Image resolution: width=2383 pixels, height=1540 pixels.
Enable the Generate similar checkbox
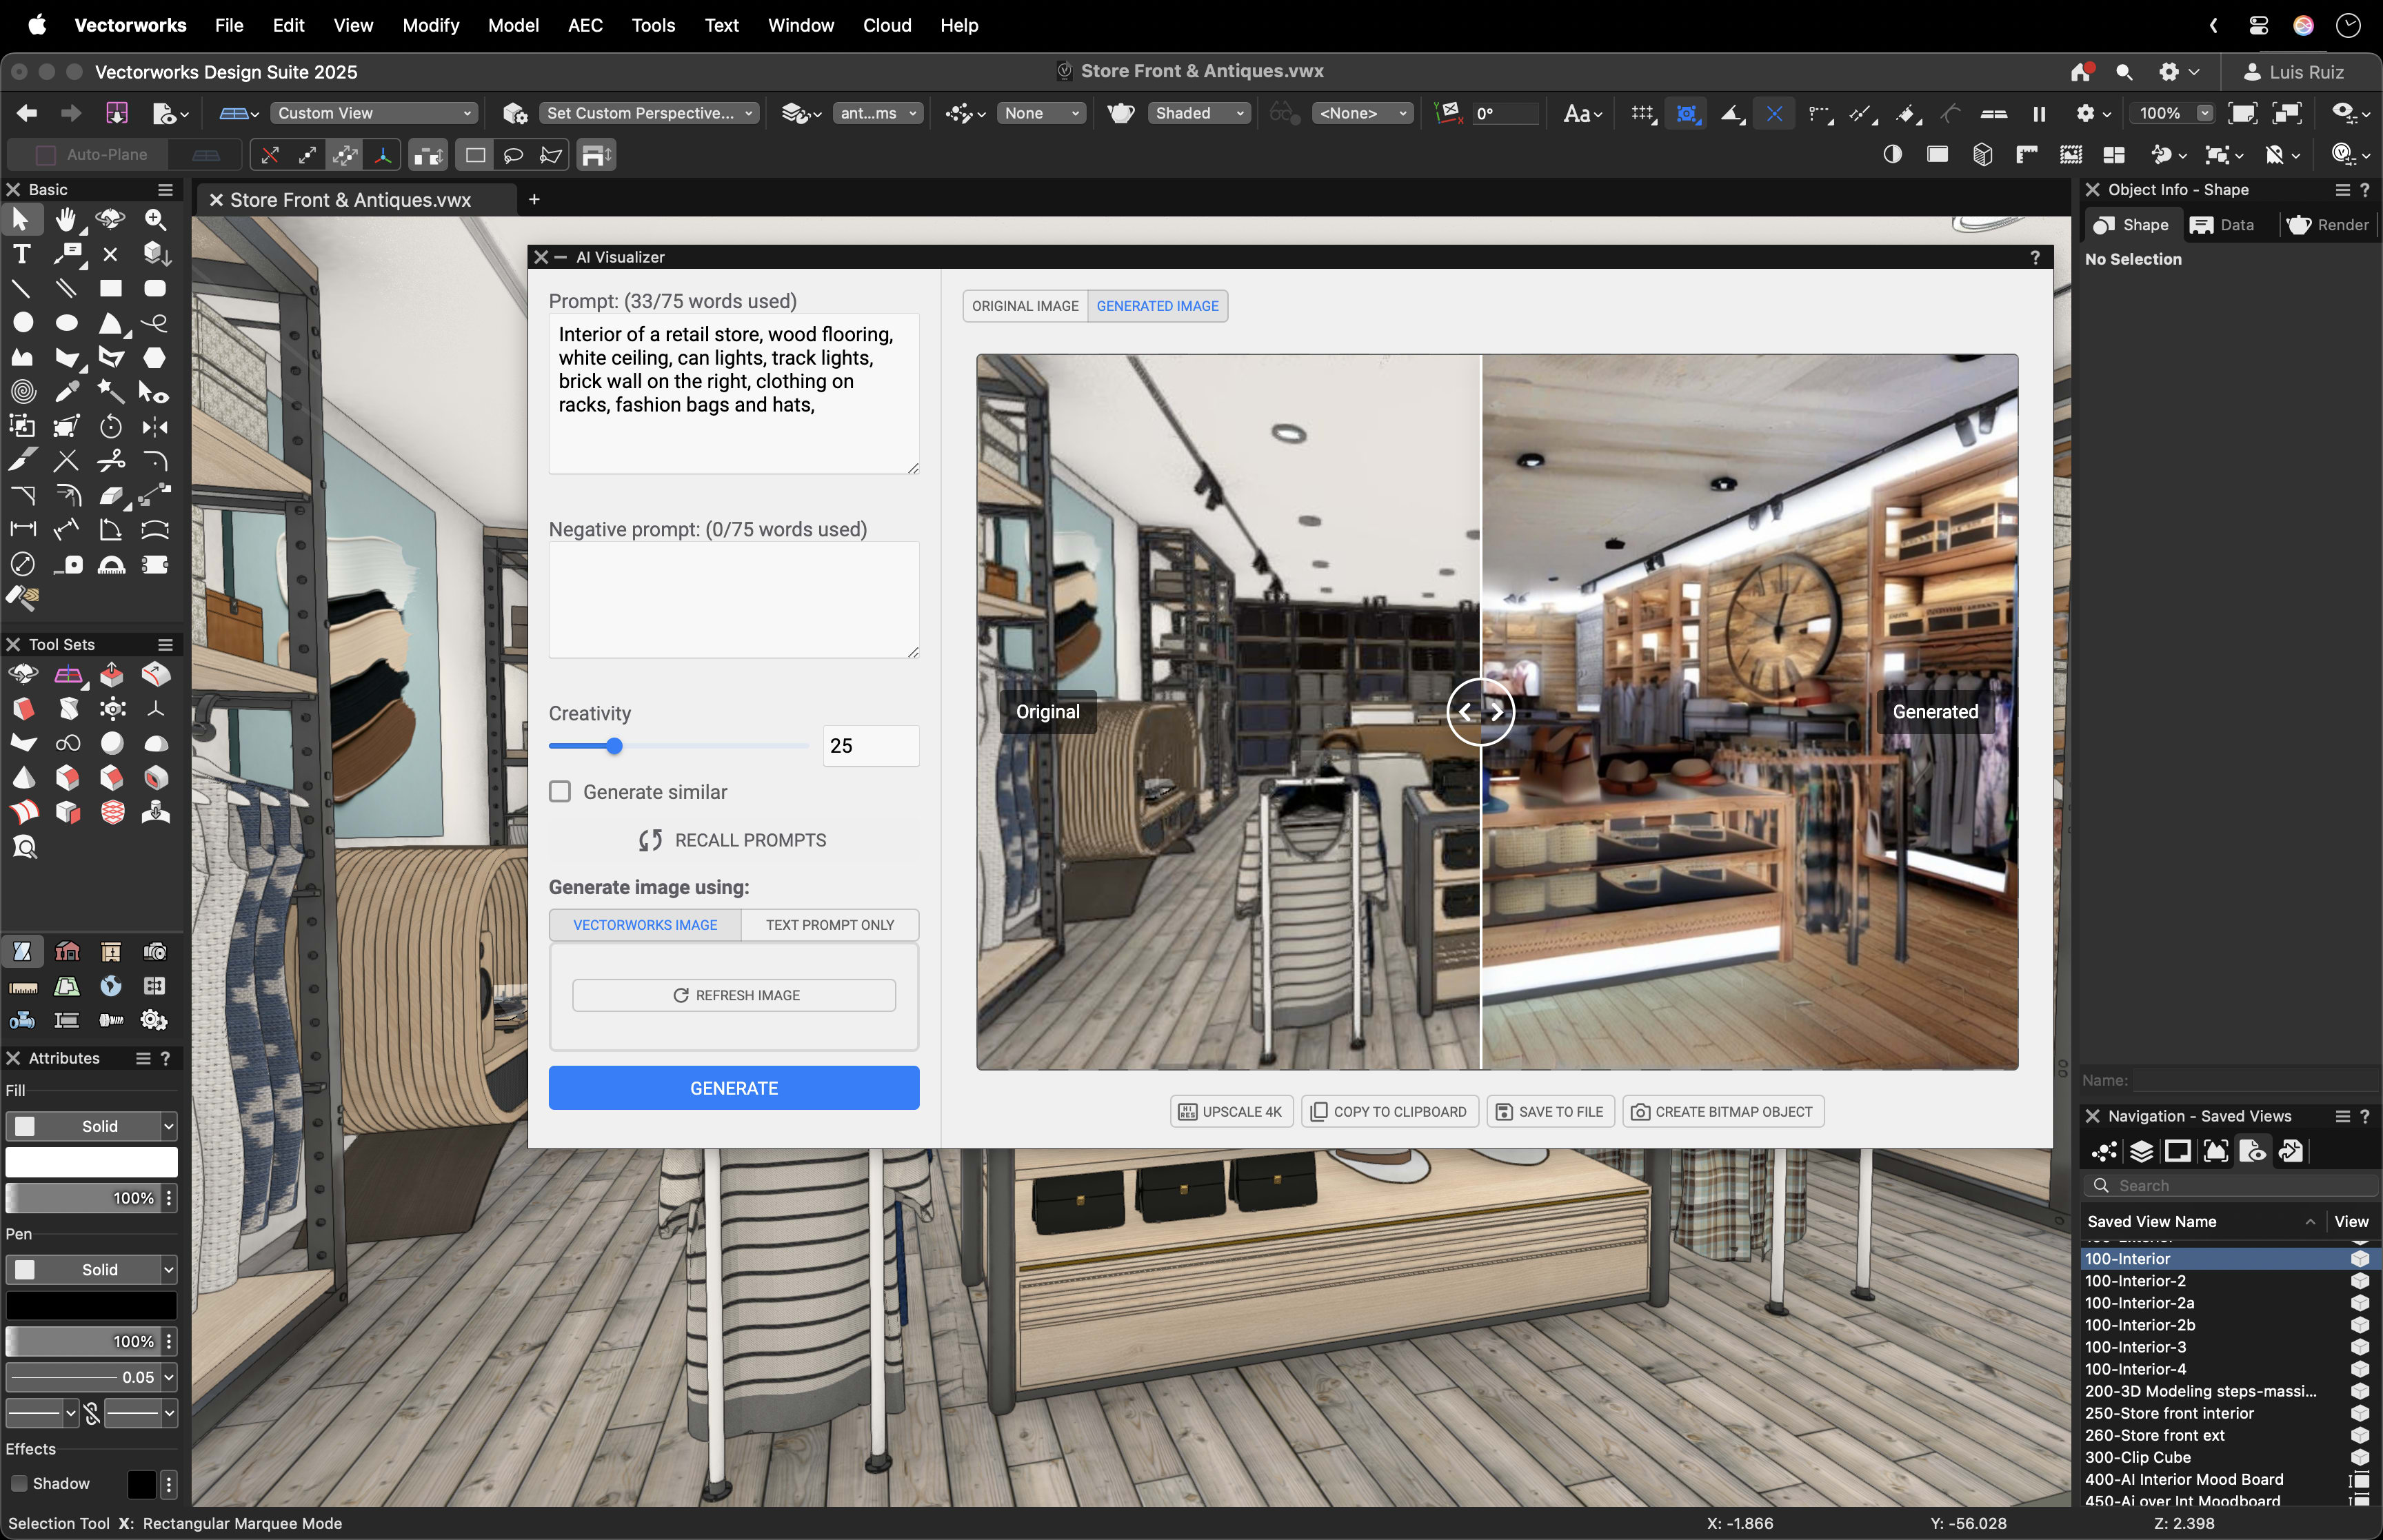coord(560,791)
